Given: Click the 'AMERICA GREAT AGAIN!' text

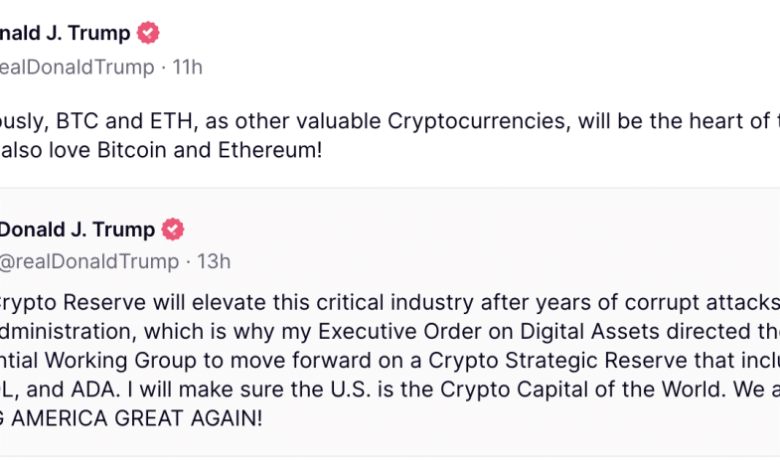Looking at the screenshot, I should pos(137,418).
